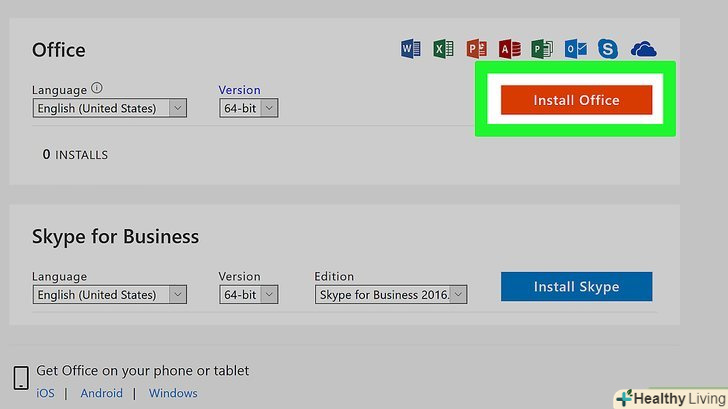Click the Word app icon
The image size is (728, 409).
pos(410,49)
